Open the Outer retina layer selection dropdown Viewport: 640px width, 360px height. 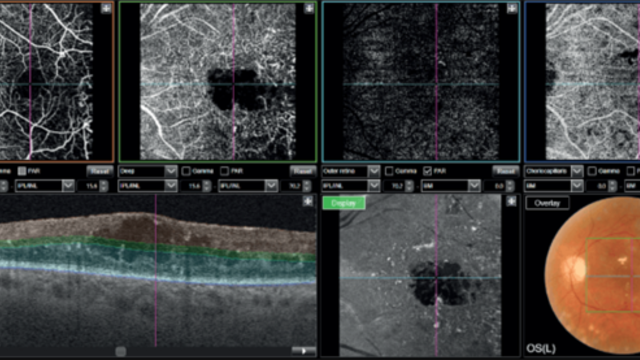point(351,171)
